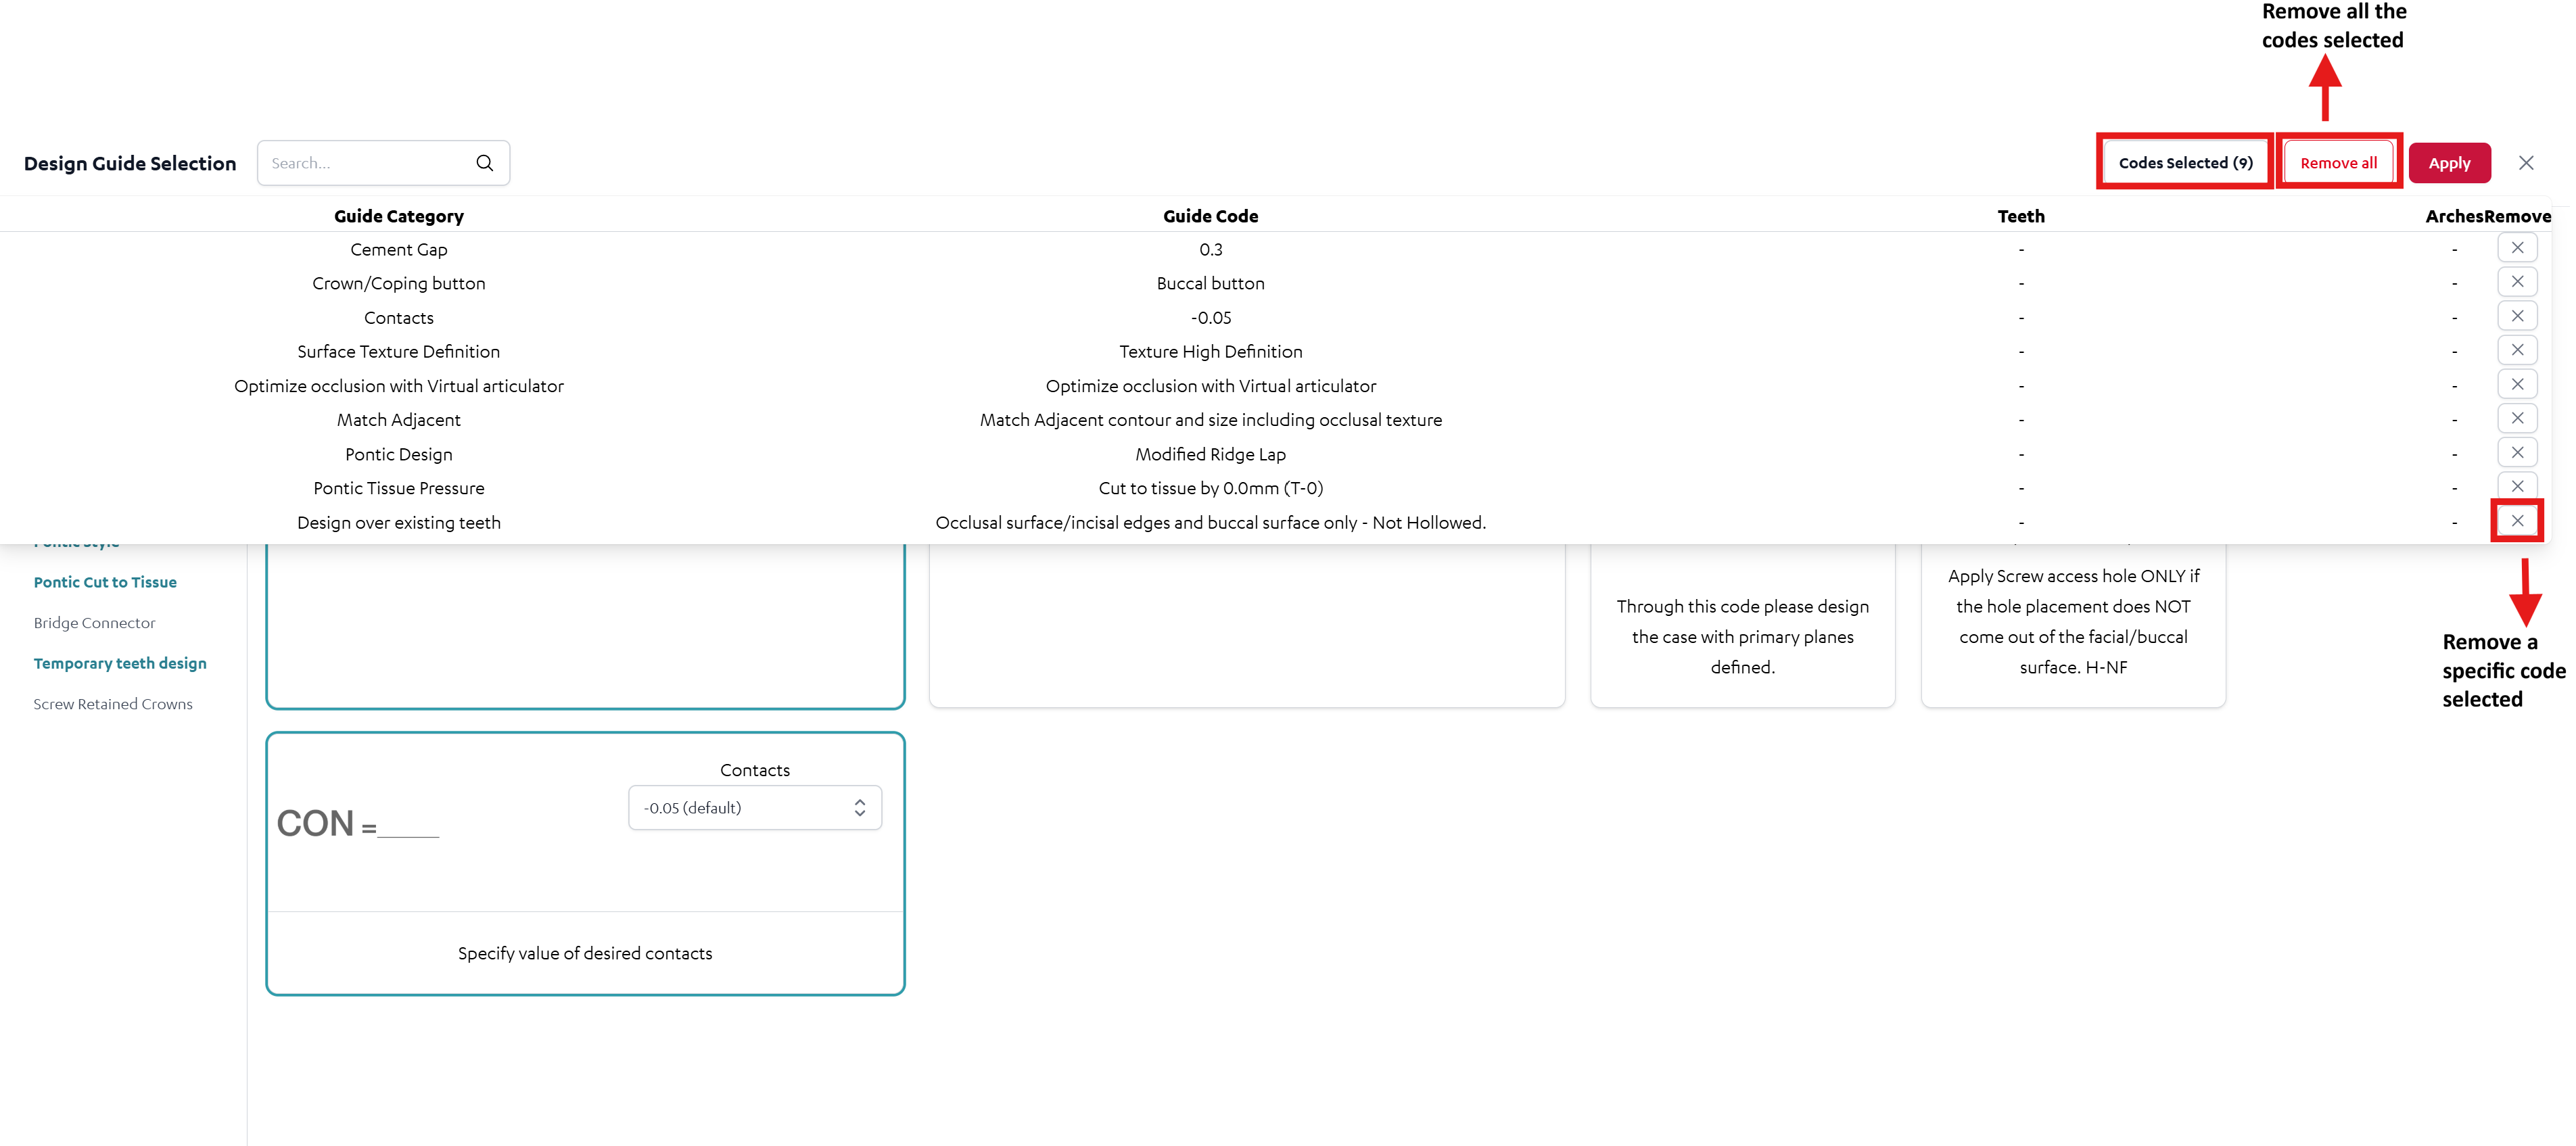Click the Remove all button

pyautogui.click(x=2338, y=163)
